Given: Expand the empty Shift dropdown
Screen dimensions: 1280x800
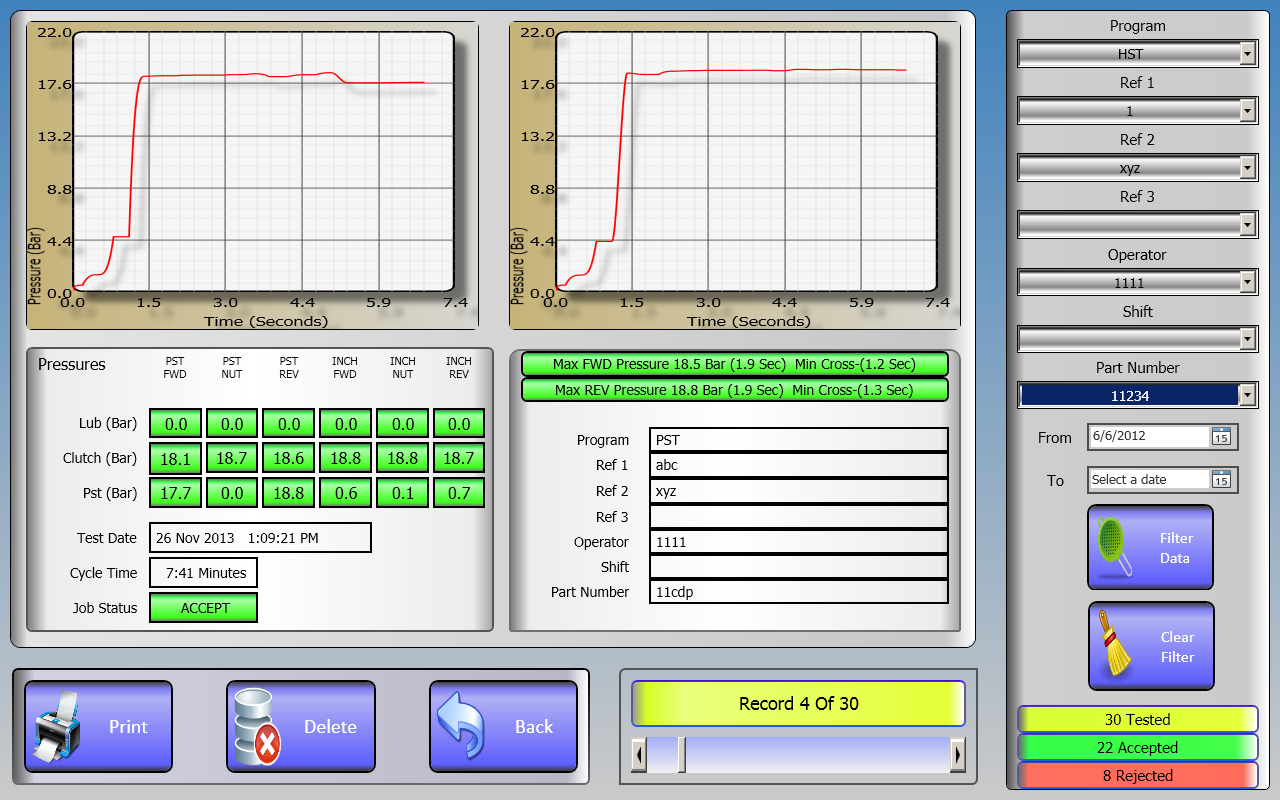Looking at the screenshot, I should point(1247,340).
